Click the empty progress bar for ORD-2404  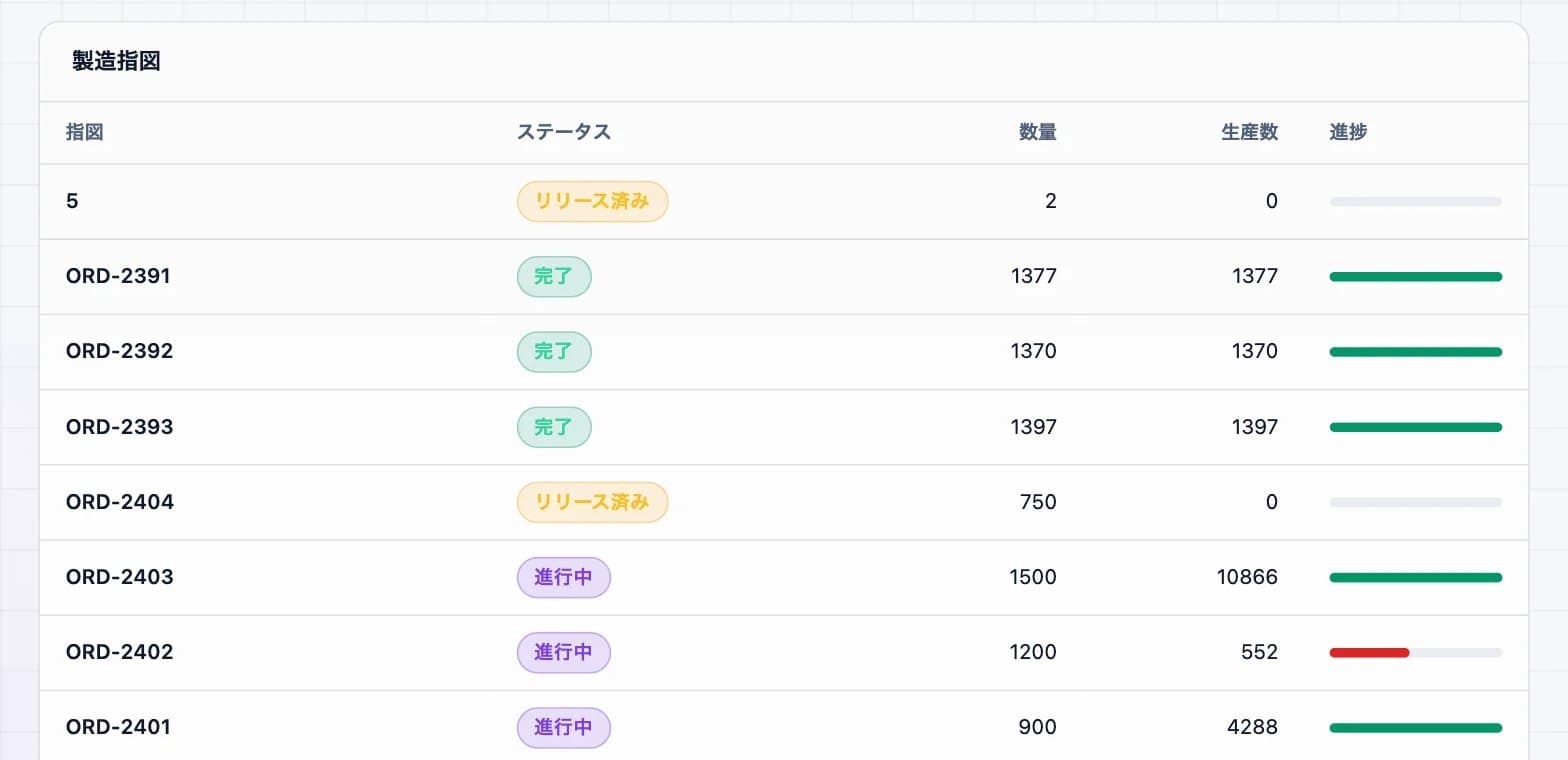click(x=1416, y=502)
